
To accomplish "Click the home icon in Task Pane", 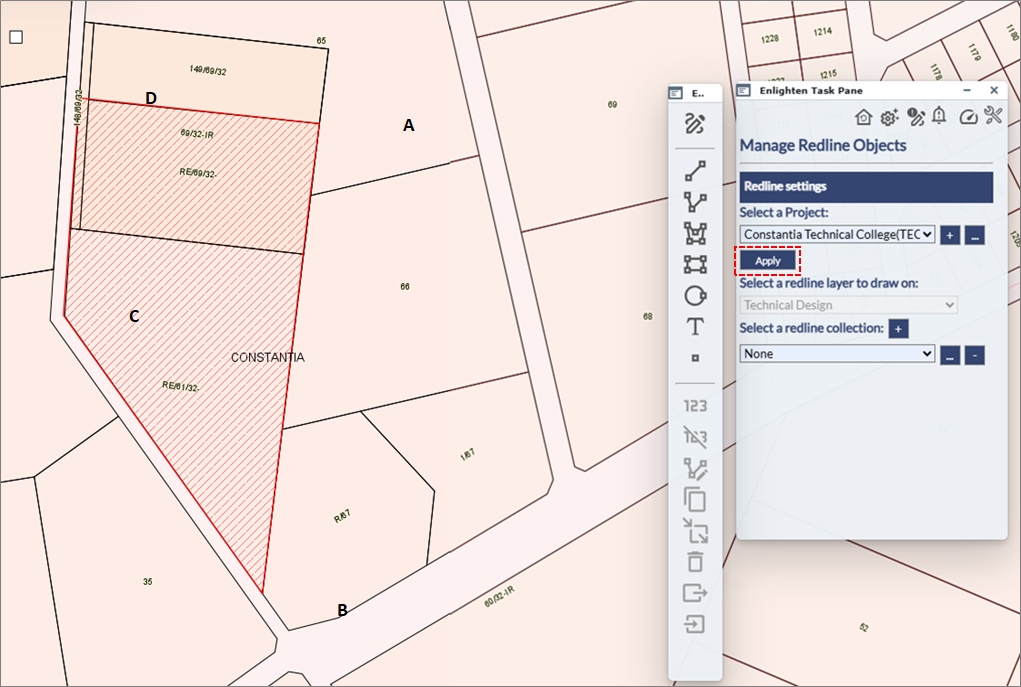I will pyautogui.click(x=863, y=117).
